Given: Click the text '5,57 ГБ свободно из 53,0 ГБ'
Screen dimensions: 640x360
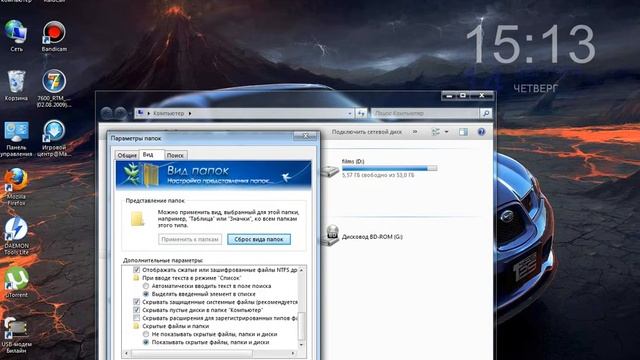Looking at the screenshot, I should point(378,175).
